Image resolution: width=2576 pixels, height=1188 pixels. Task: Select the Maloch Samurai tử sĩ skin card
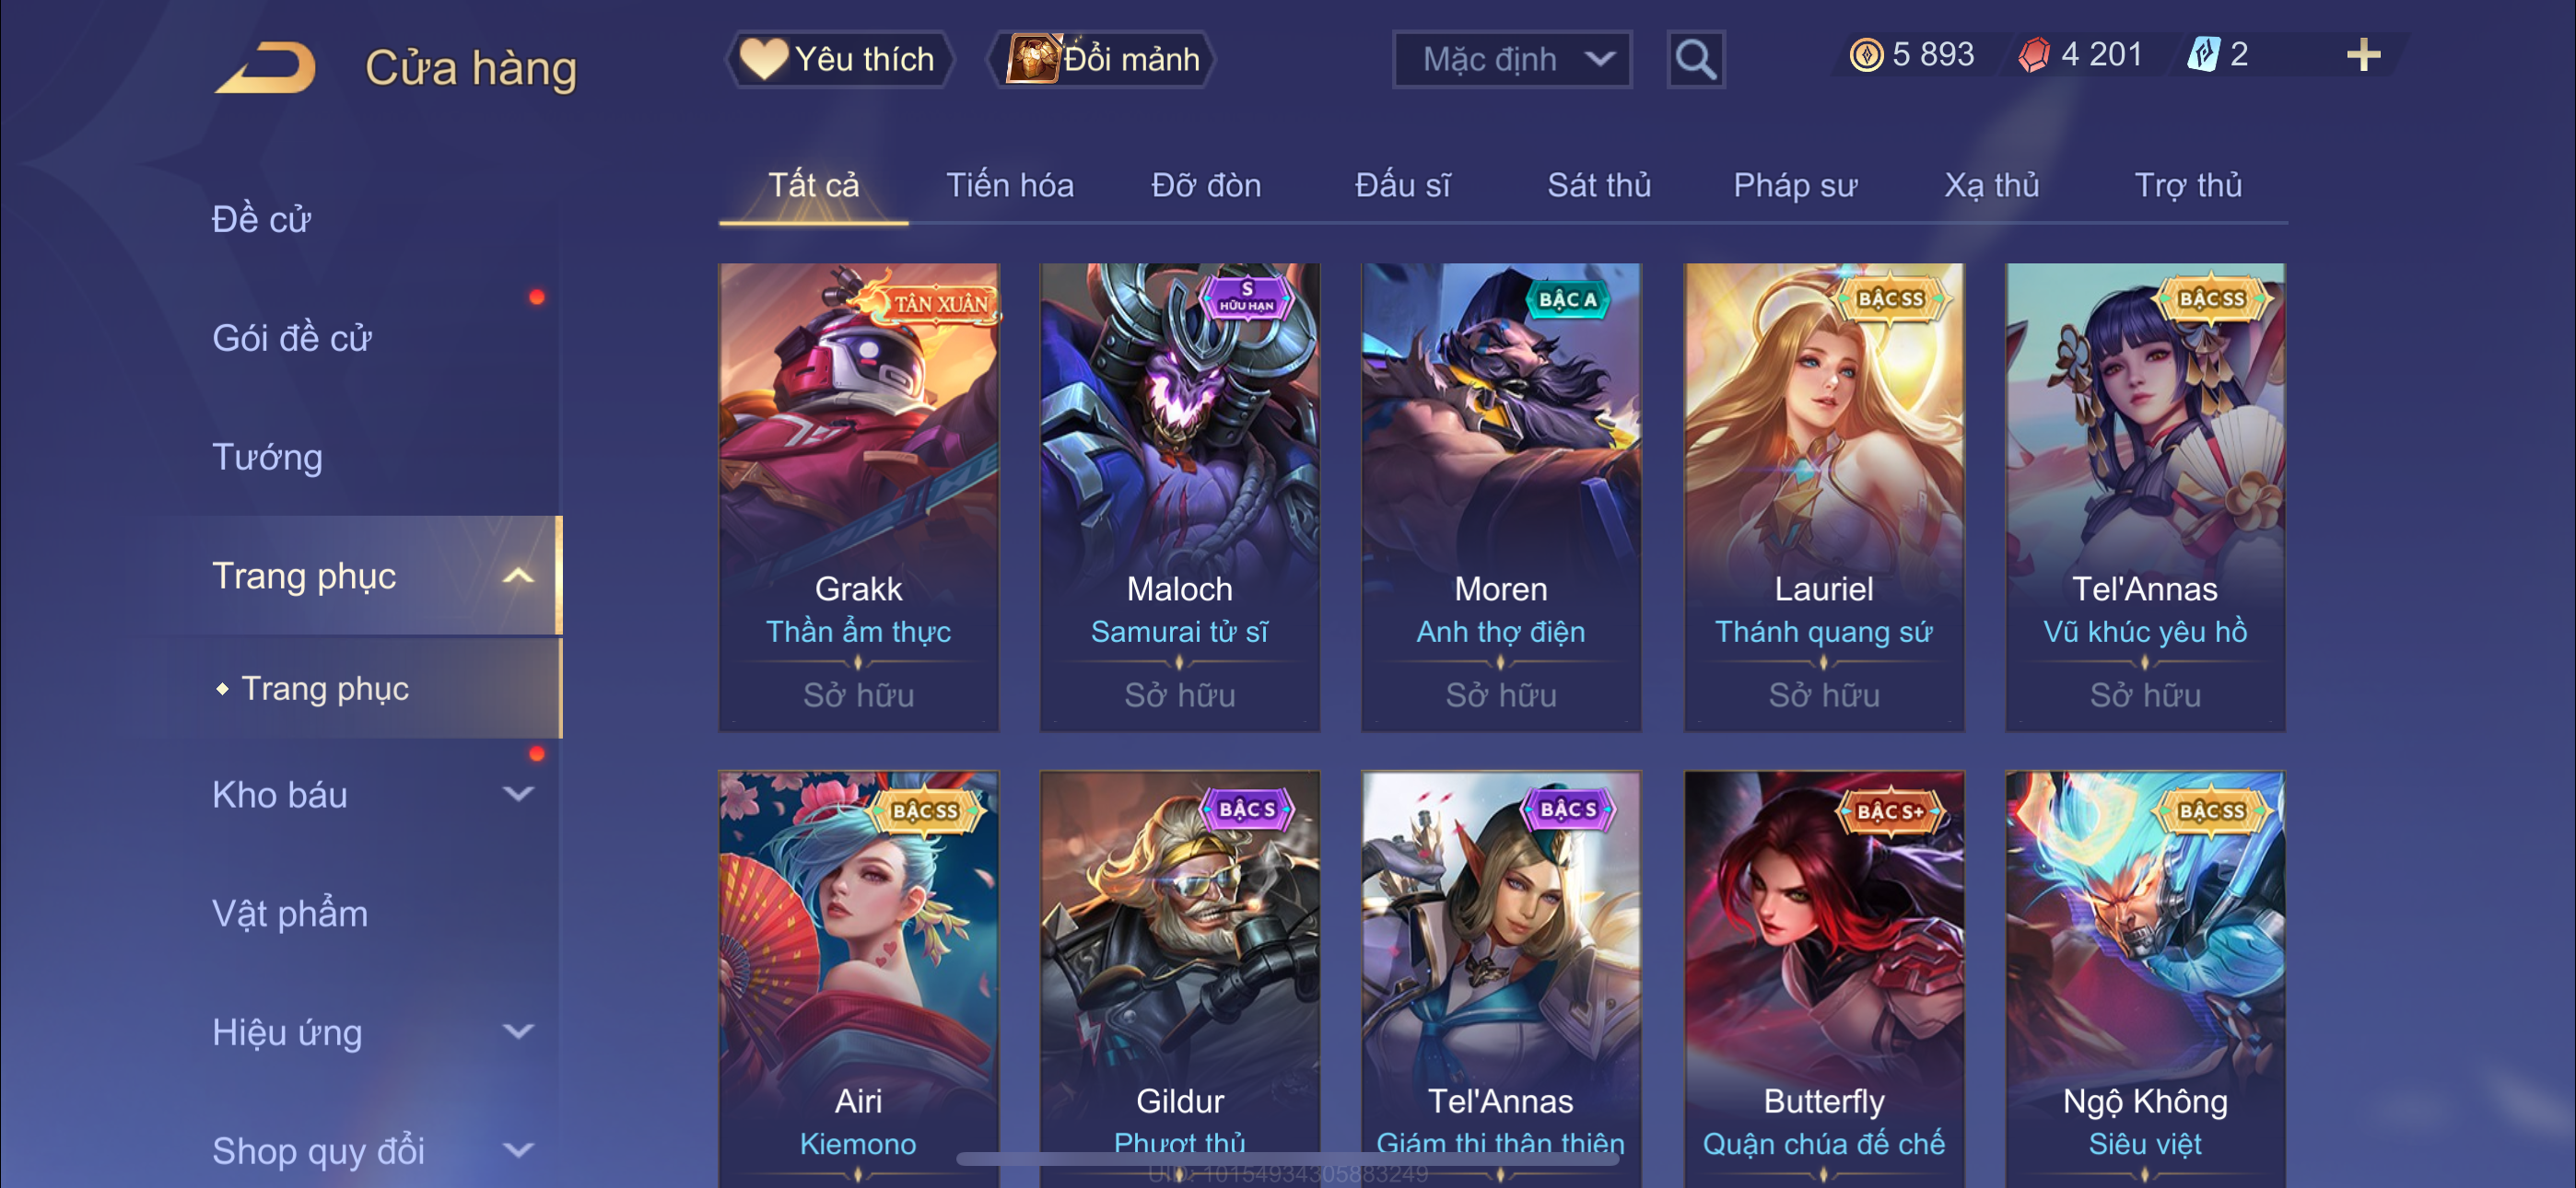[1180, 497]
